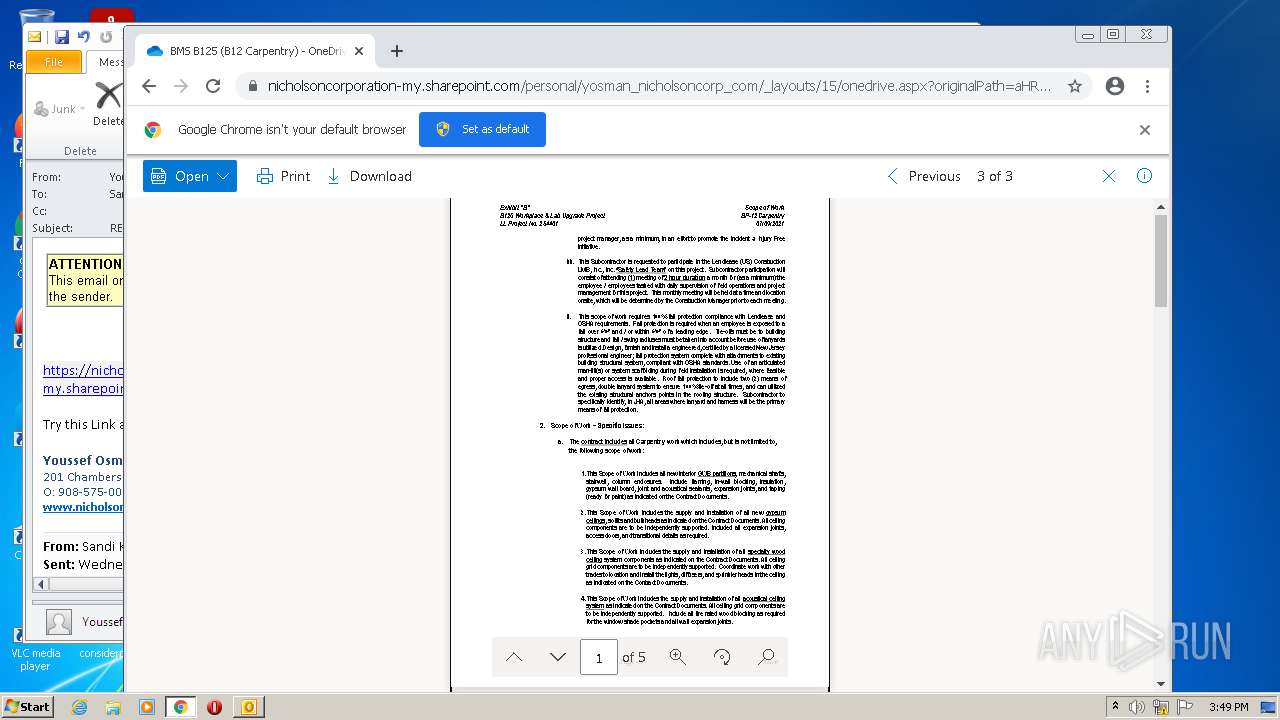Screen dimensions: 1280x720
Task: Open the File tab in Outlook
Action: click(54, 62)
